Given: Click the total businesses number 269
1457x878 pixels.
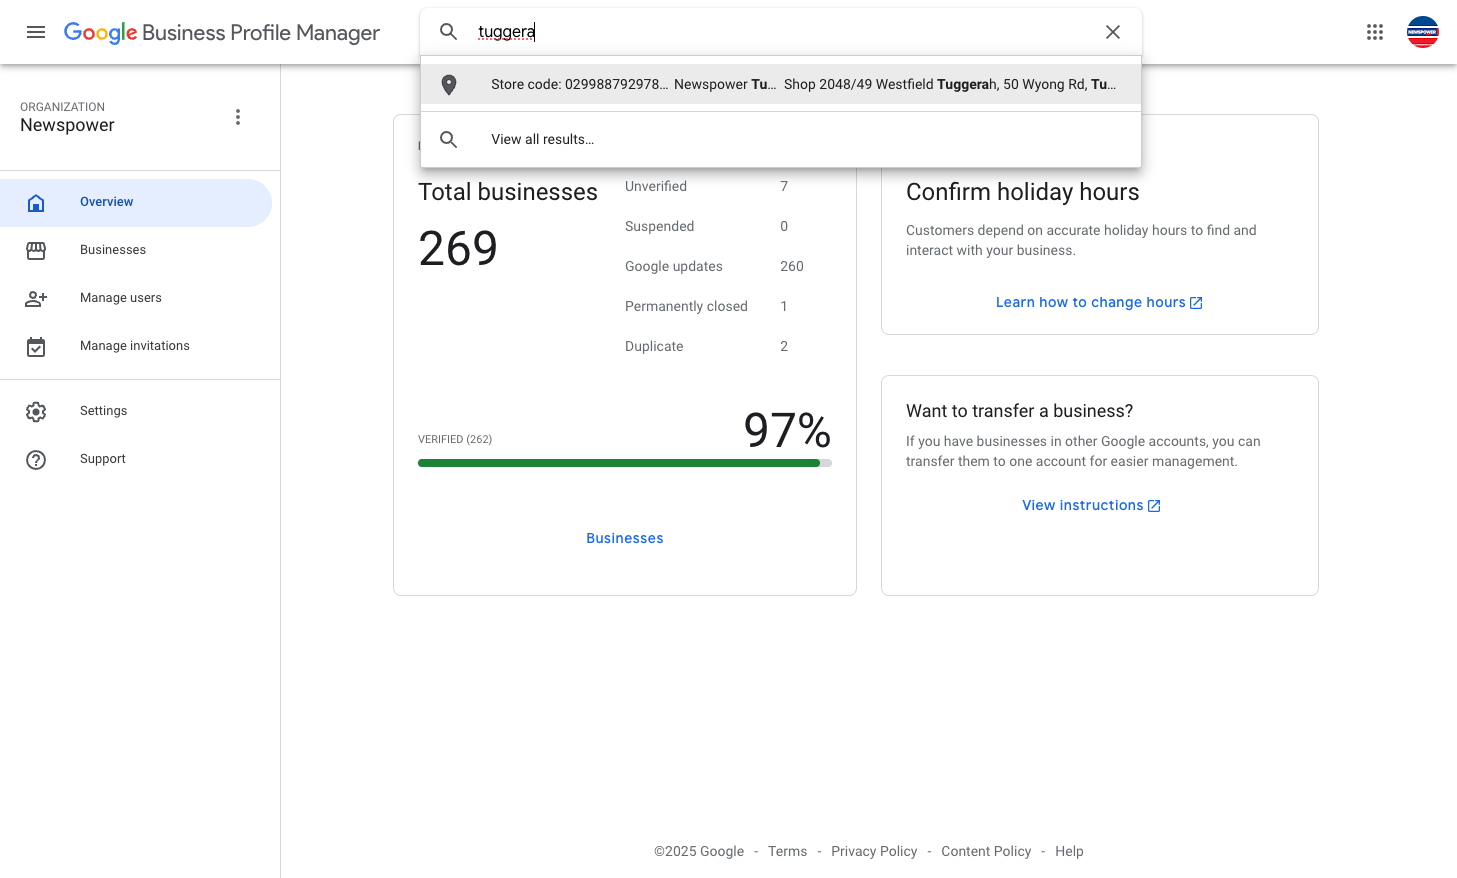Looking at the screenshot, I should (458, 248).
